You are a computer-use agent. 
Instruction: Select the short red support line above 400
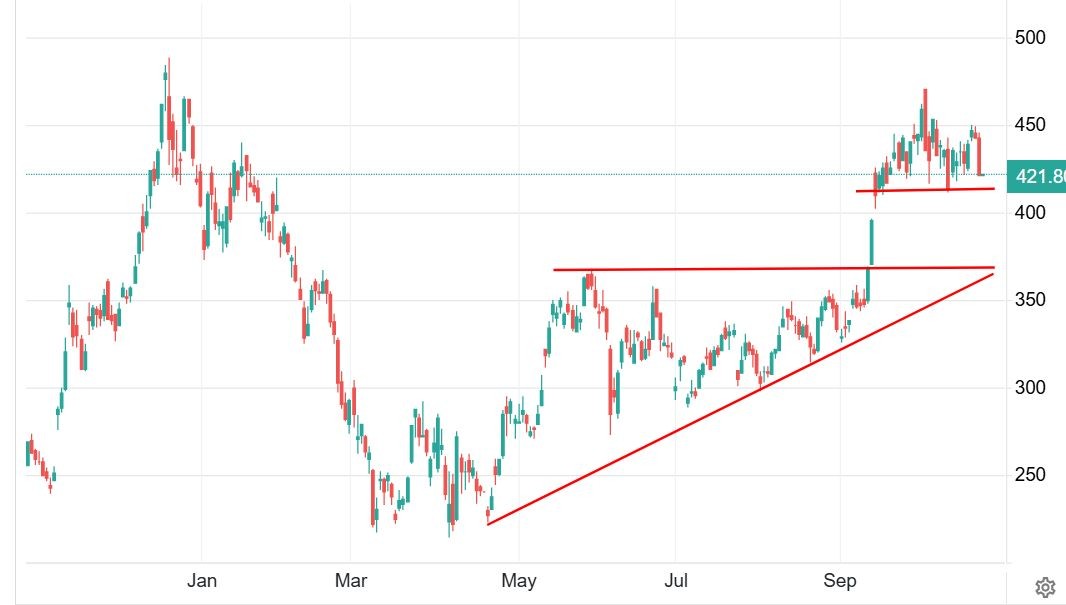(930, 190)
